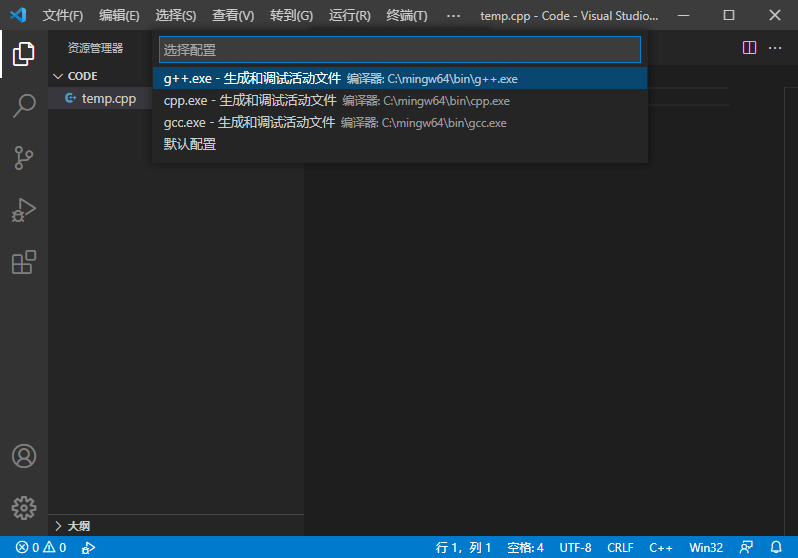Click the 选择配置 input box
Screen dimensions: 798x558
tap(400, 50)
